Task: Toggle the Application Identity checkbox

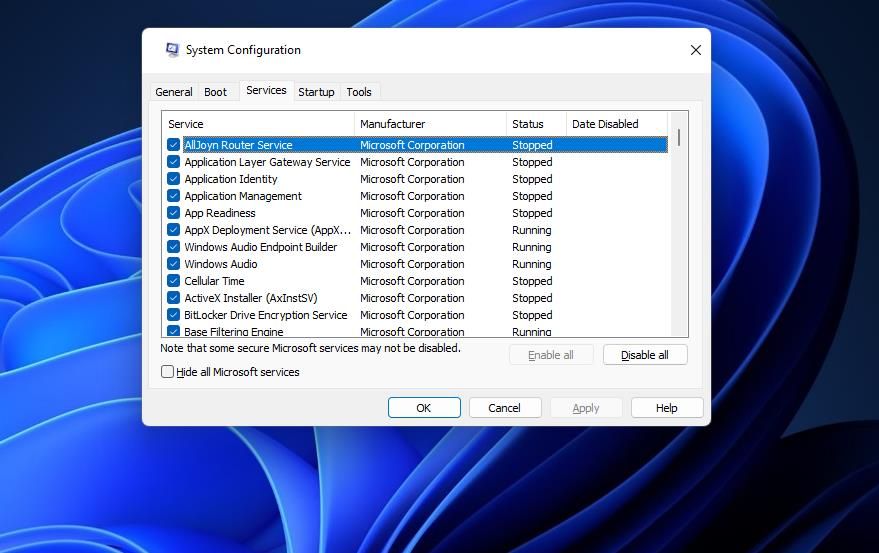Action: tap(173, 179)
